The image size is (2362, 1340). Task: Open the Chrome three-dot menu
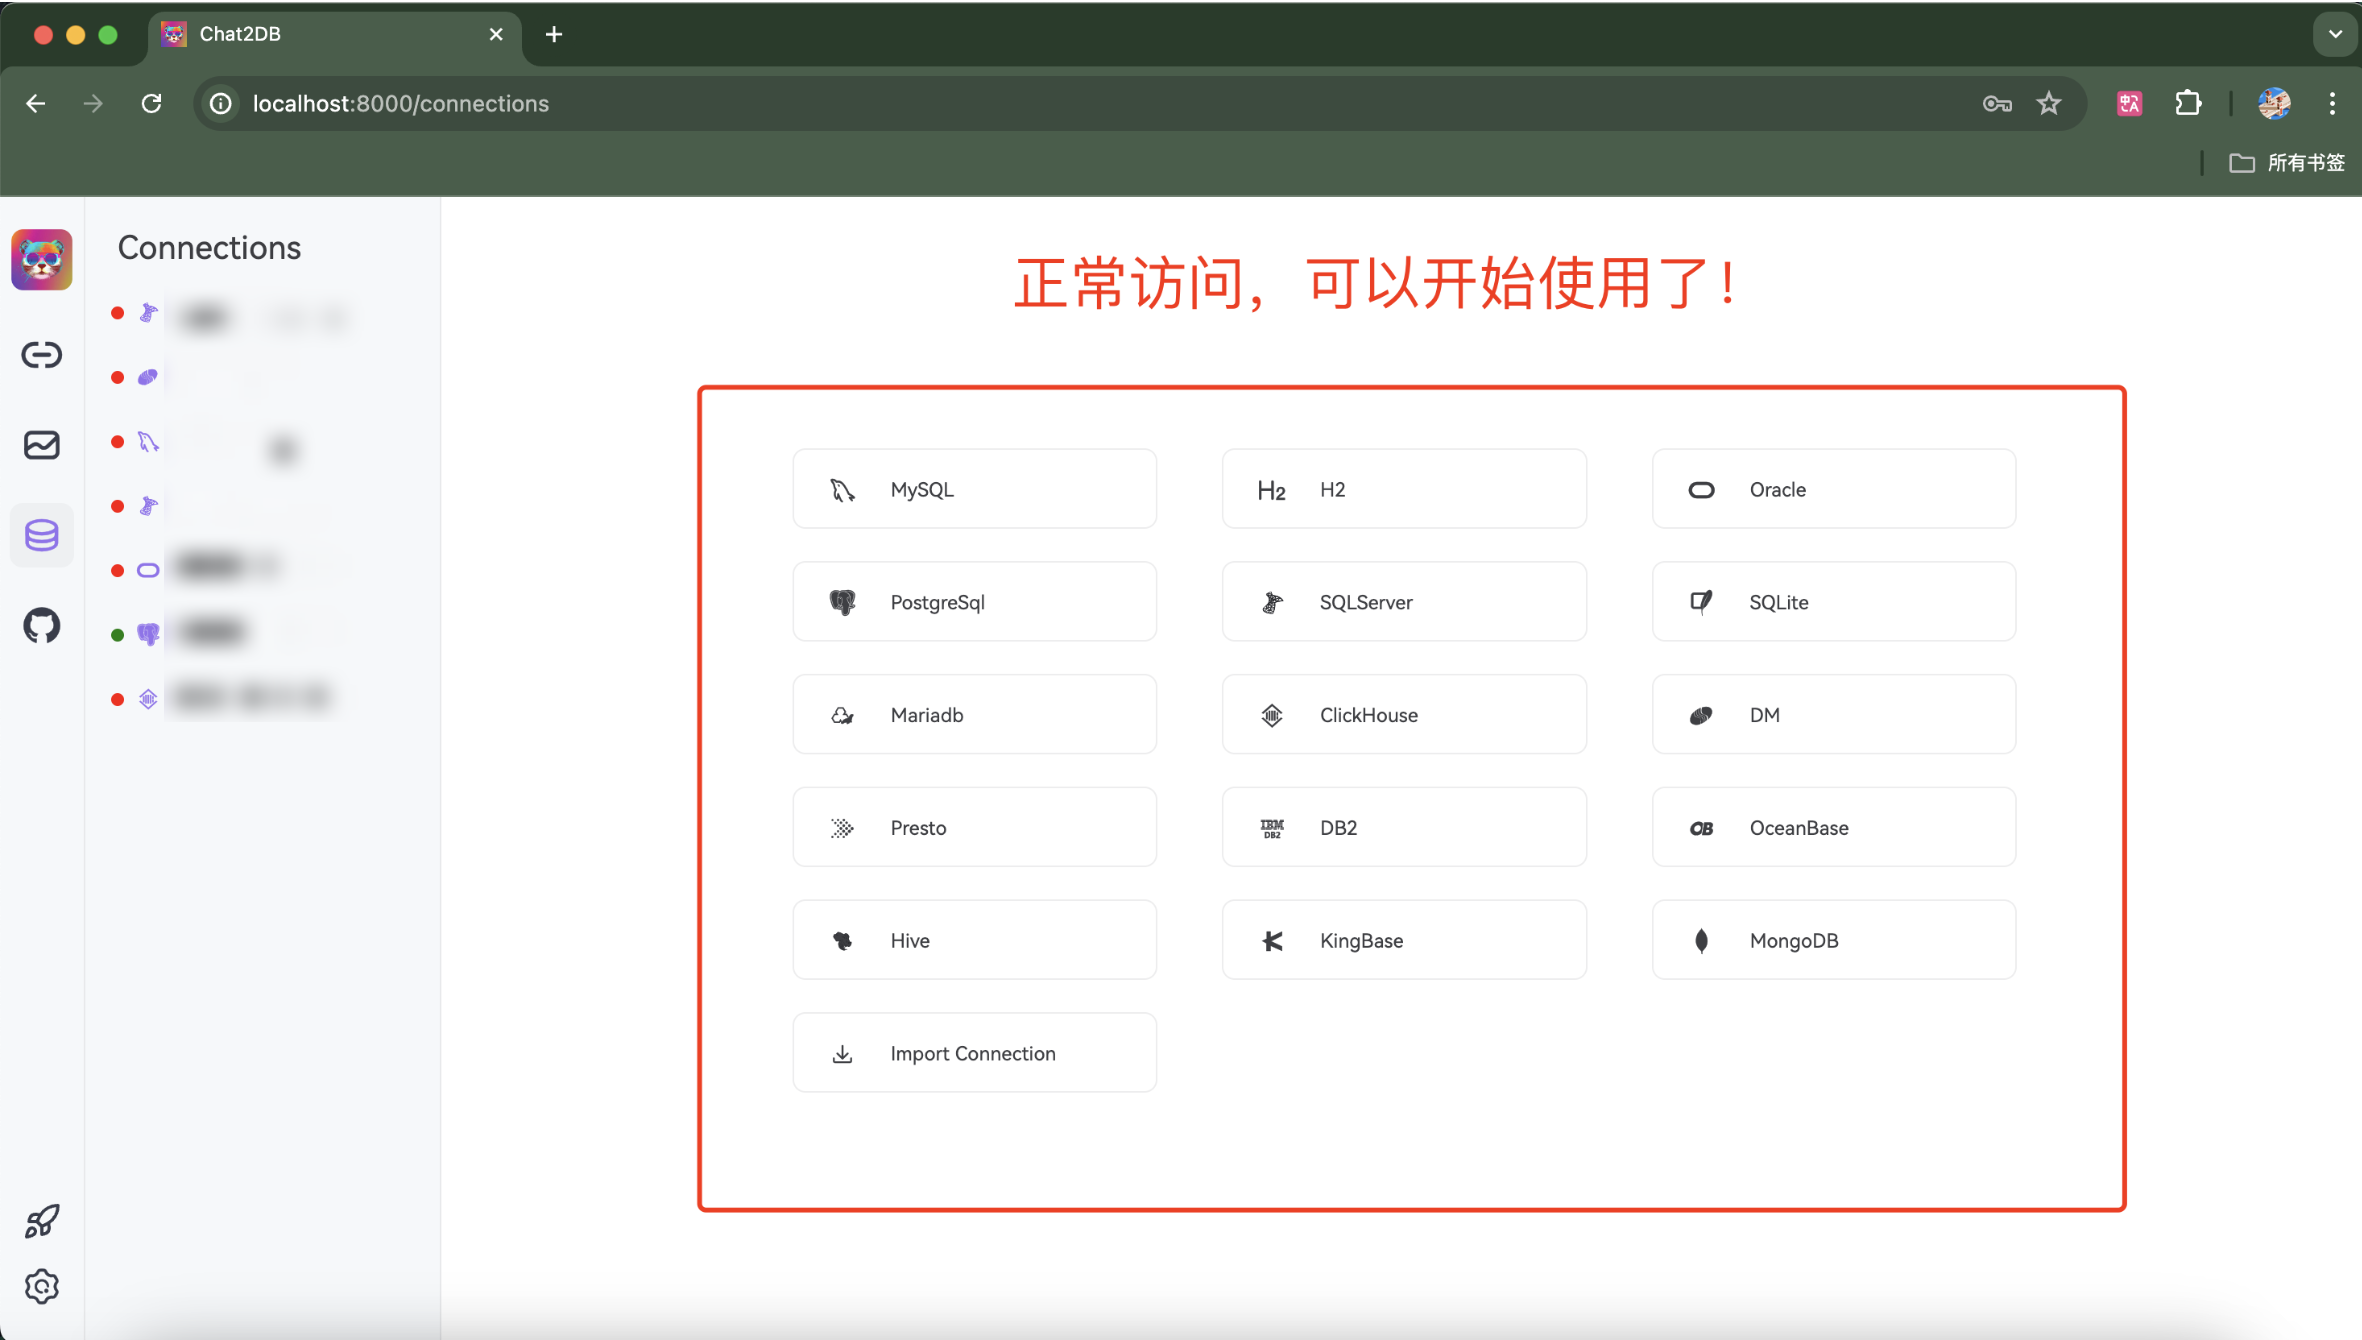tap(2332, 103)
